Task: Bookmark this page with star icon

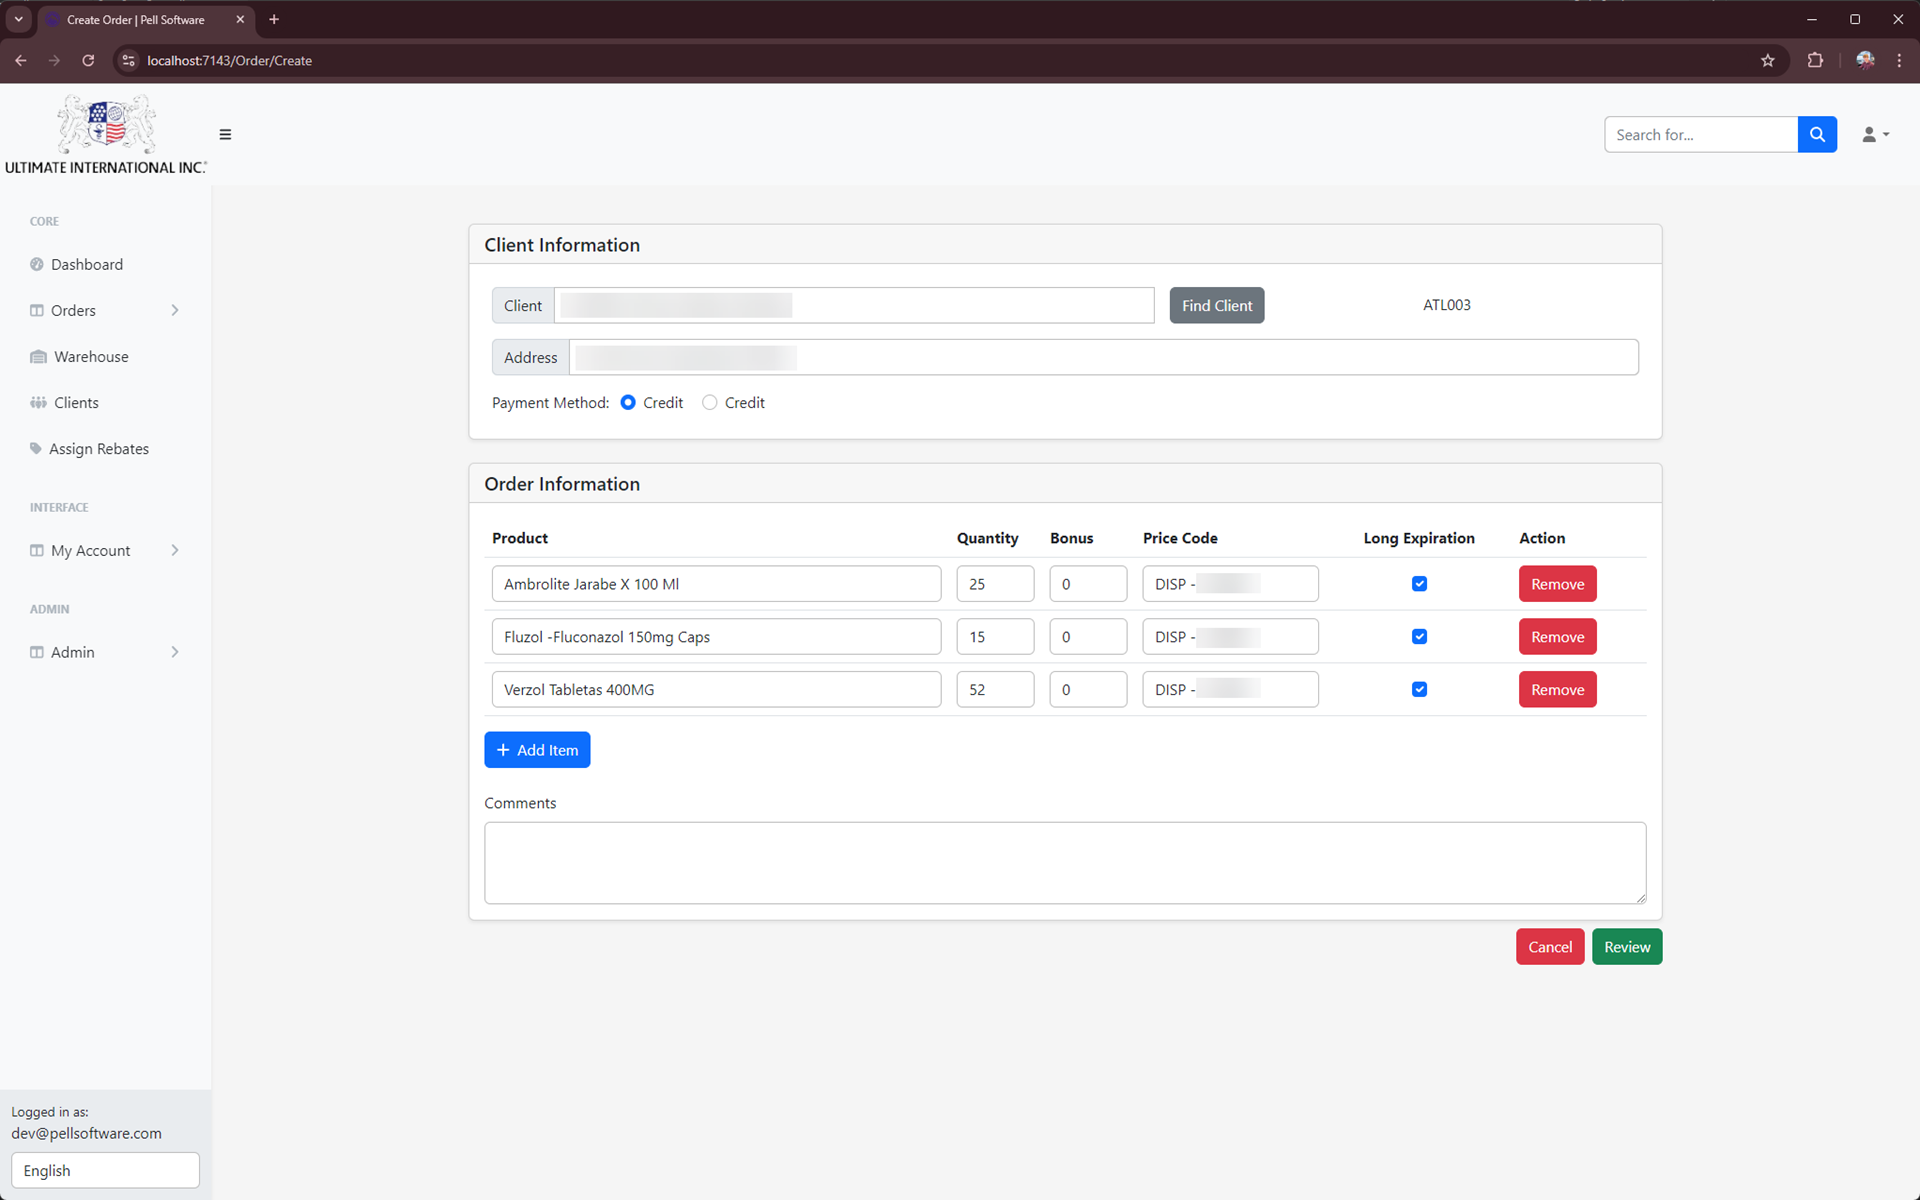Action: (1767, 60)
